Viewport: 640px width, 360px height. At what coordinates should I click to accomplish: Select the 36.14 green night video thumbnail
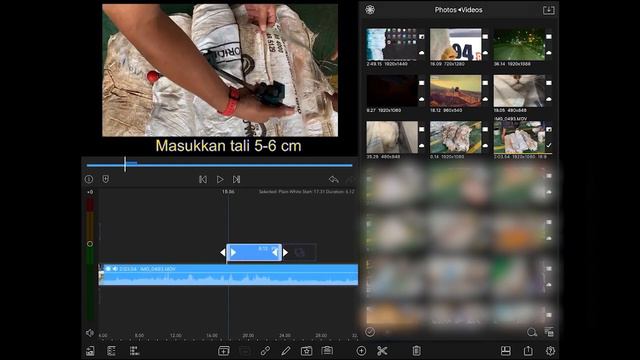tap(519, 44)
